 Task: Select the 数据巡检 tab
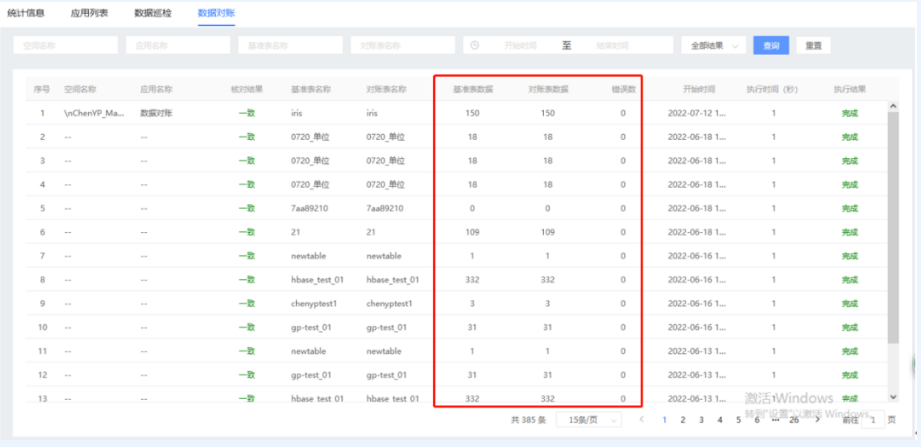point(152,13)
